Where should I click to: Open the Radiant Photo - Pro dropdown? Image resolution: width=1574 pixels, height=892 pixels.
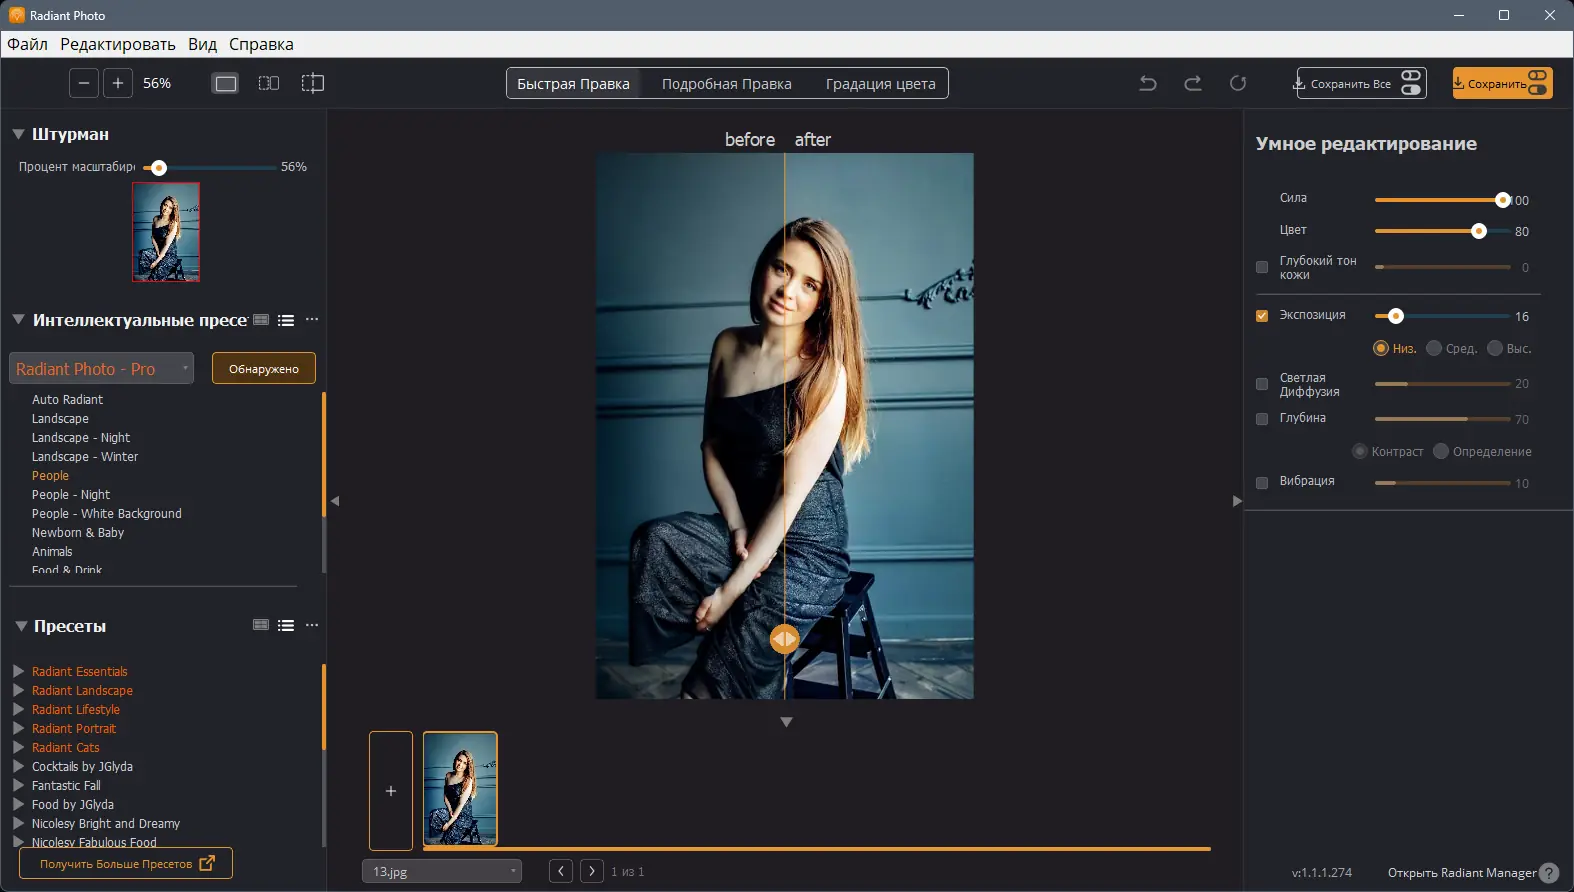(102, 369)
